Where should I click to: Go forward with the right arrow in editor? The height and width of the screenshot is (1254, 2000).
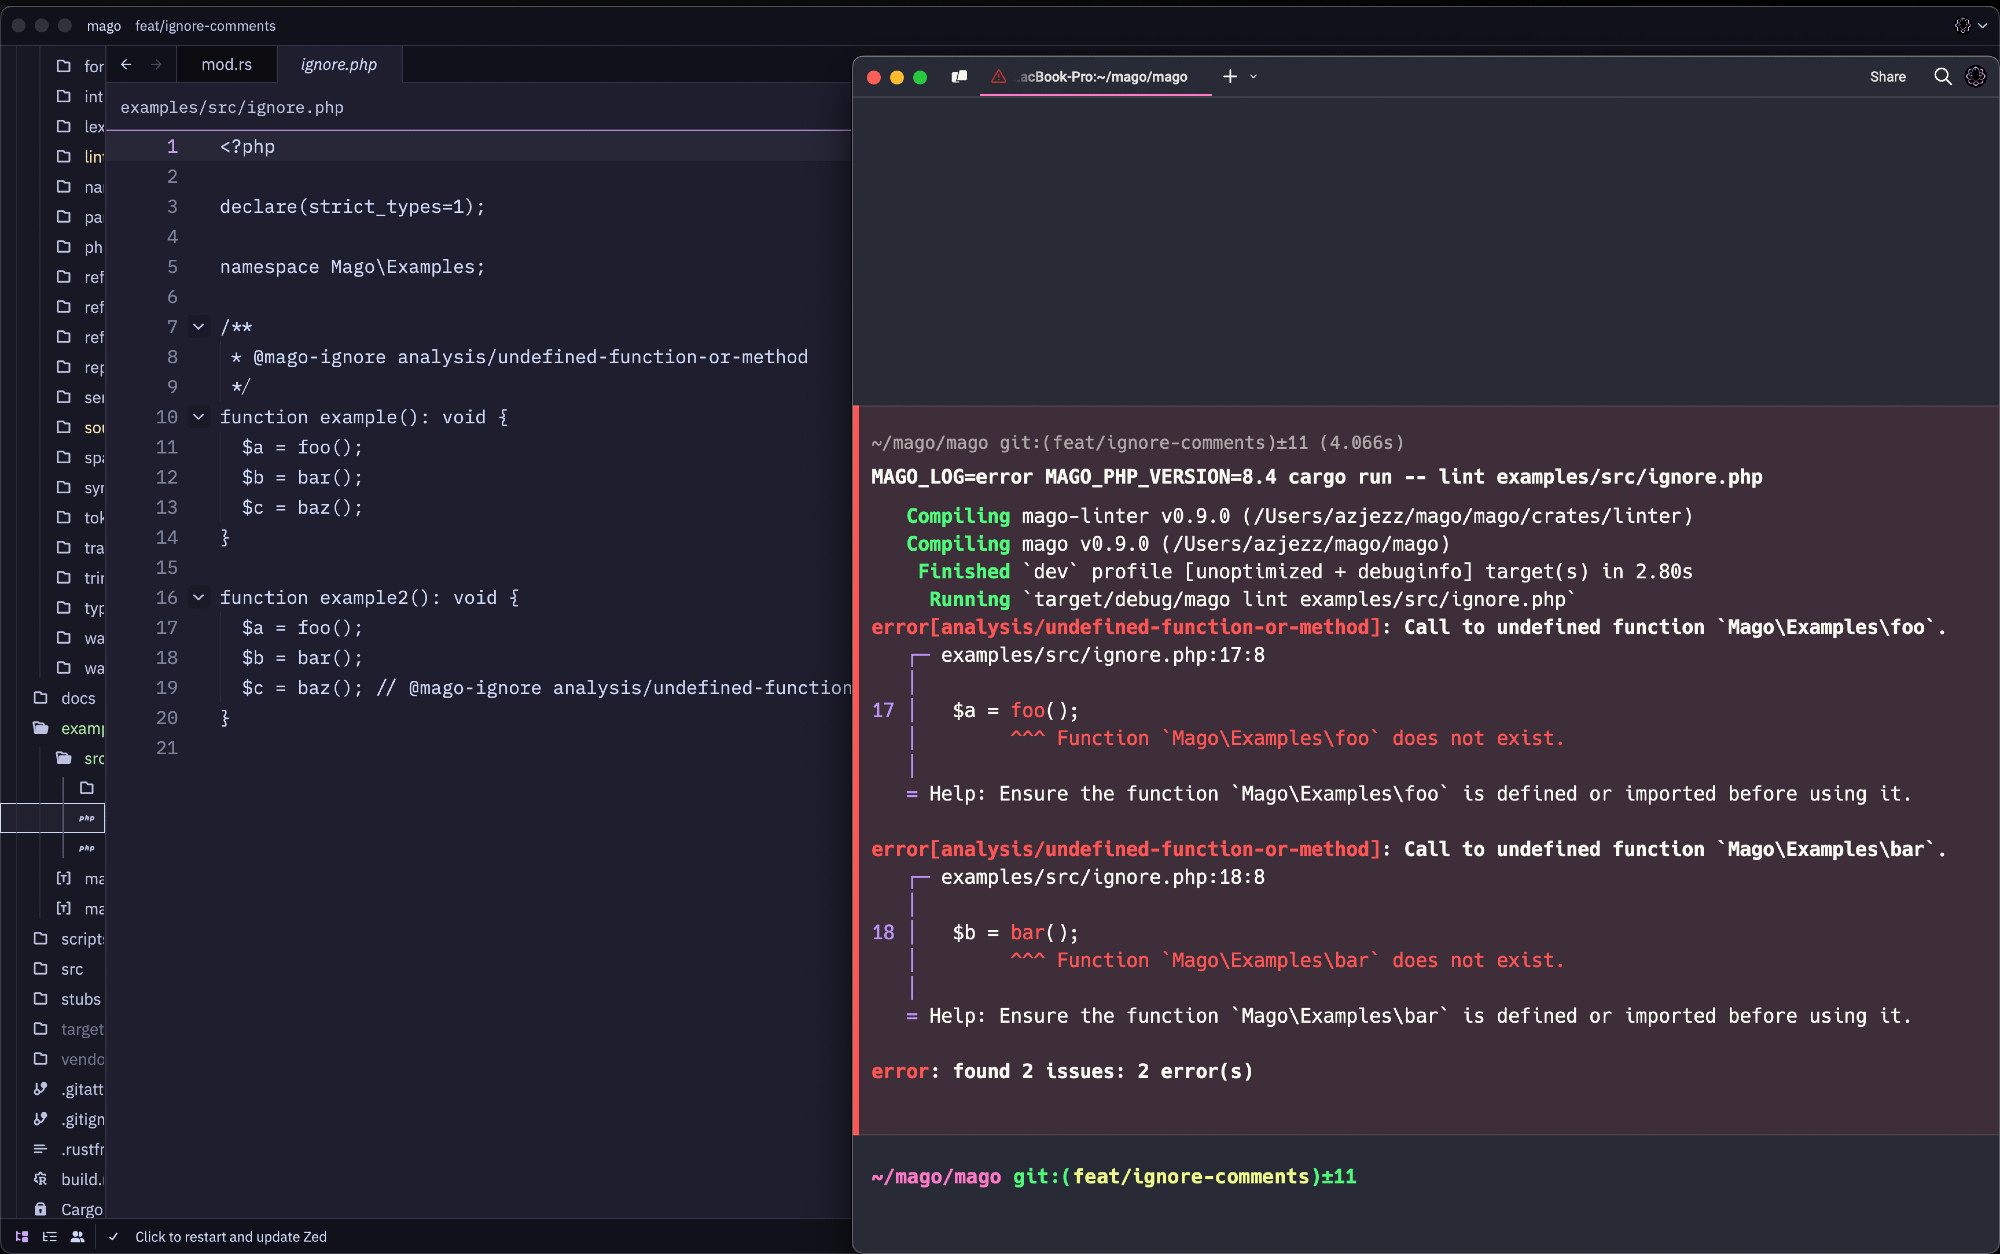156,64
